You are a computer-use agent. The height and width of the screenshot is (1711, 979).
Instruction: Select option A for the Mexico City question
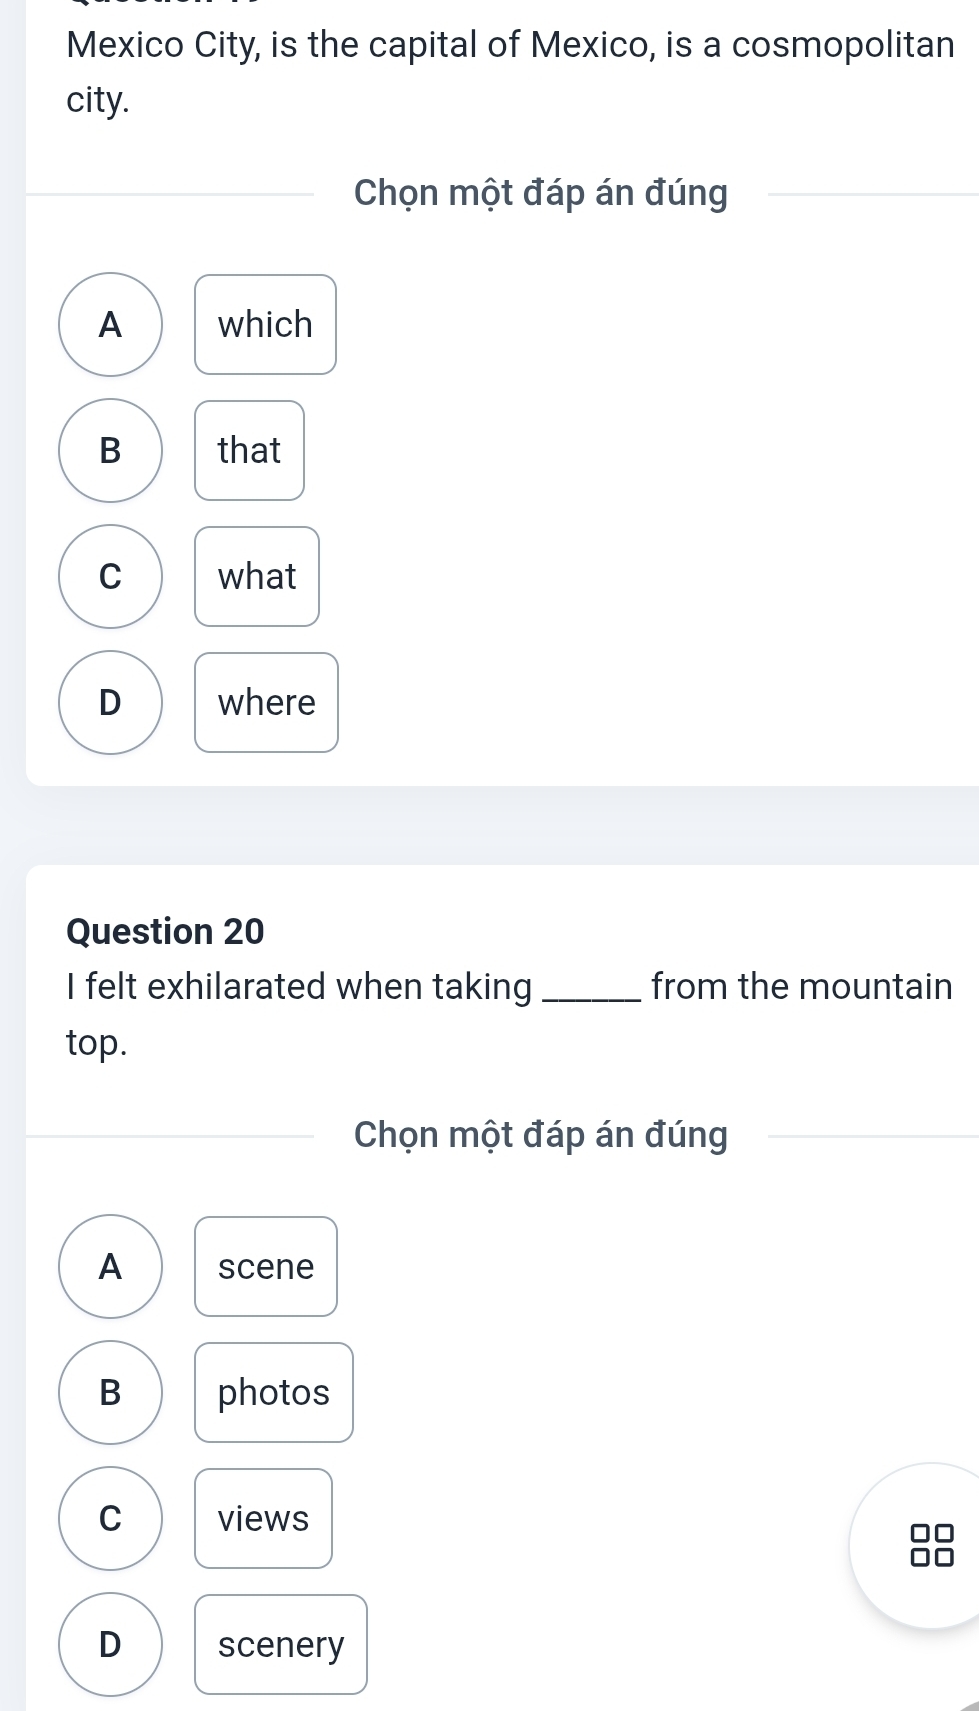110,324
